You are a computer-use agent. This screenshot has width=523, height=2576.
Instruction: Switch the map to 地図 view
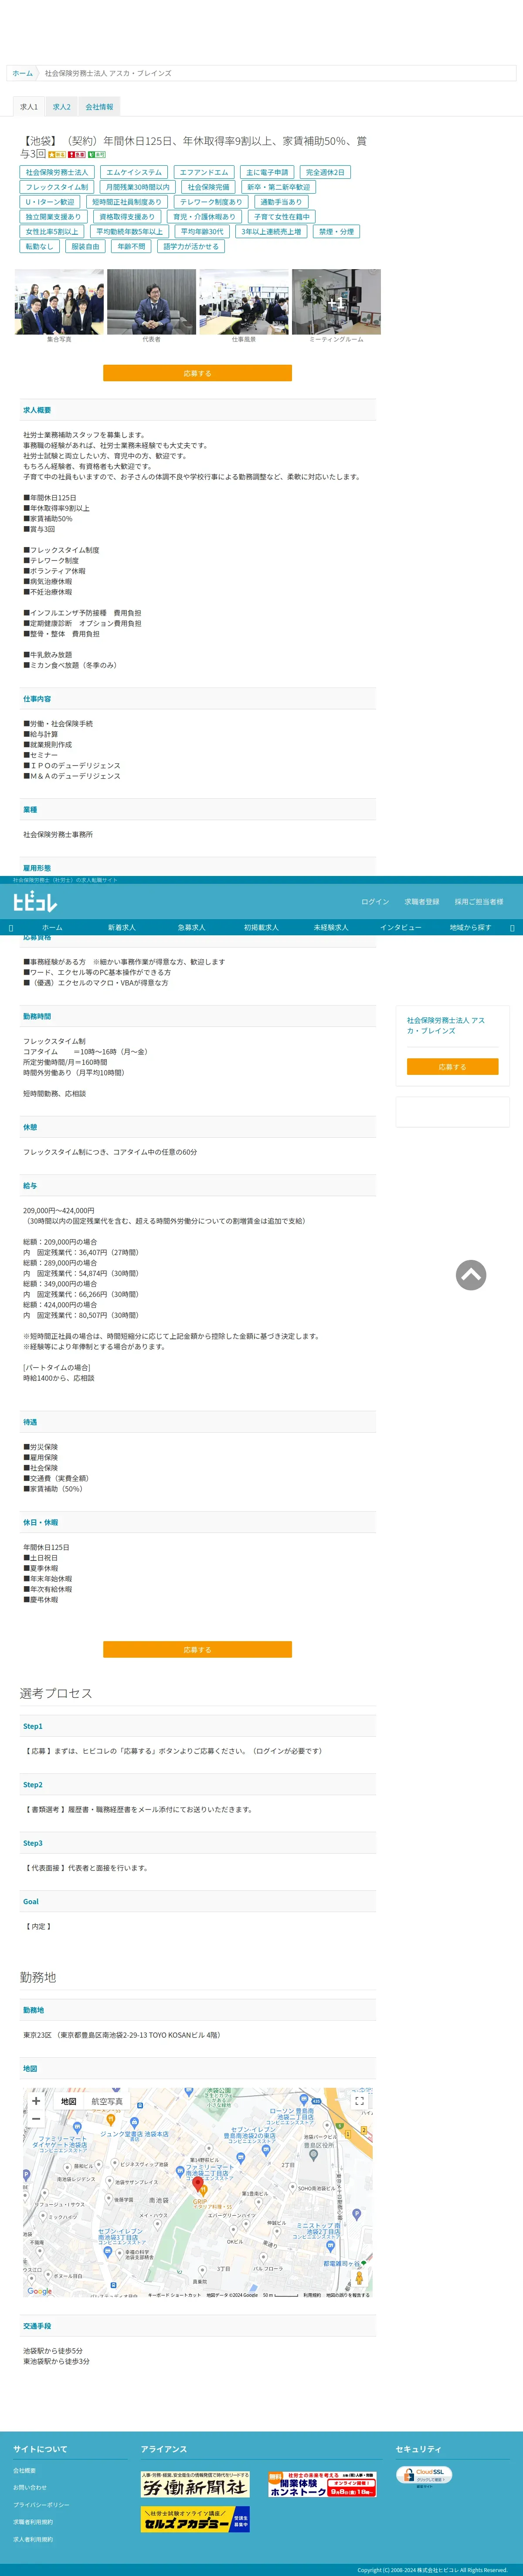[69, 2101]
